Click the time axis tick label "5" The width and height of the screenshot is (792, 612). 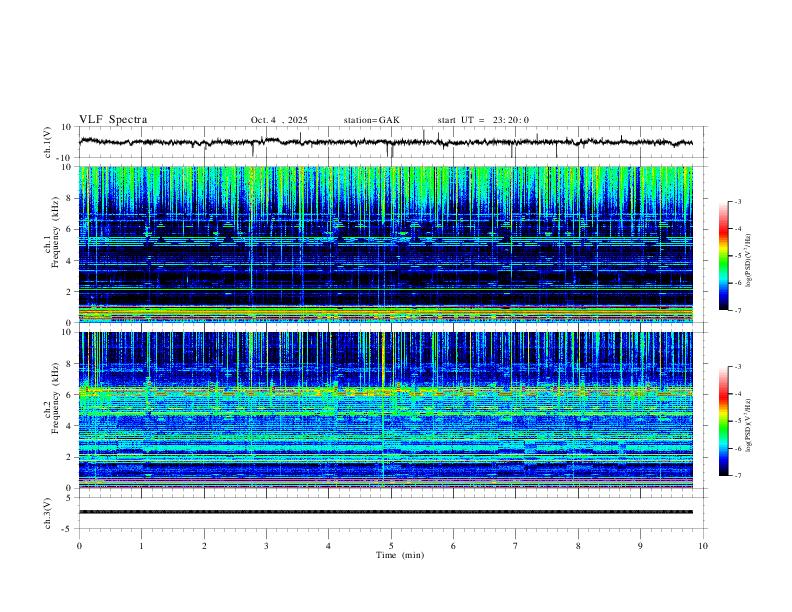coord(391,546)
